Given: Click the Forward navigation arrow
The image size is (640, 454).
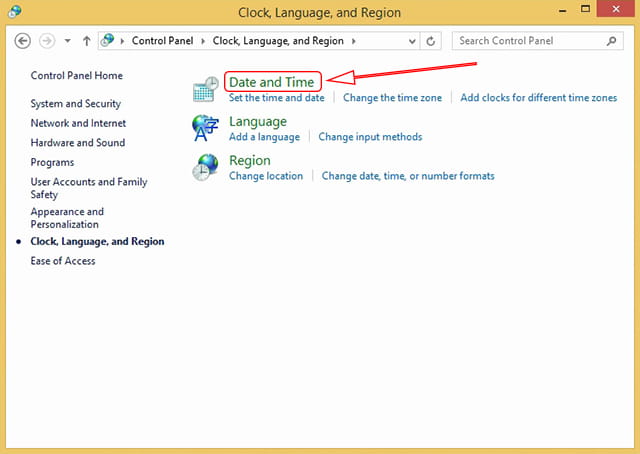Looking at the screenshot, I should point(47,41).
